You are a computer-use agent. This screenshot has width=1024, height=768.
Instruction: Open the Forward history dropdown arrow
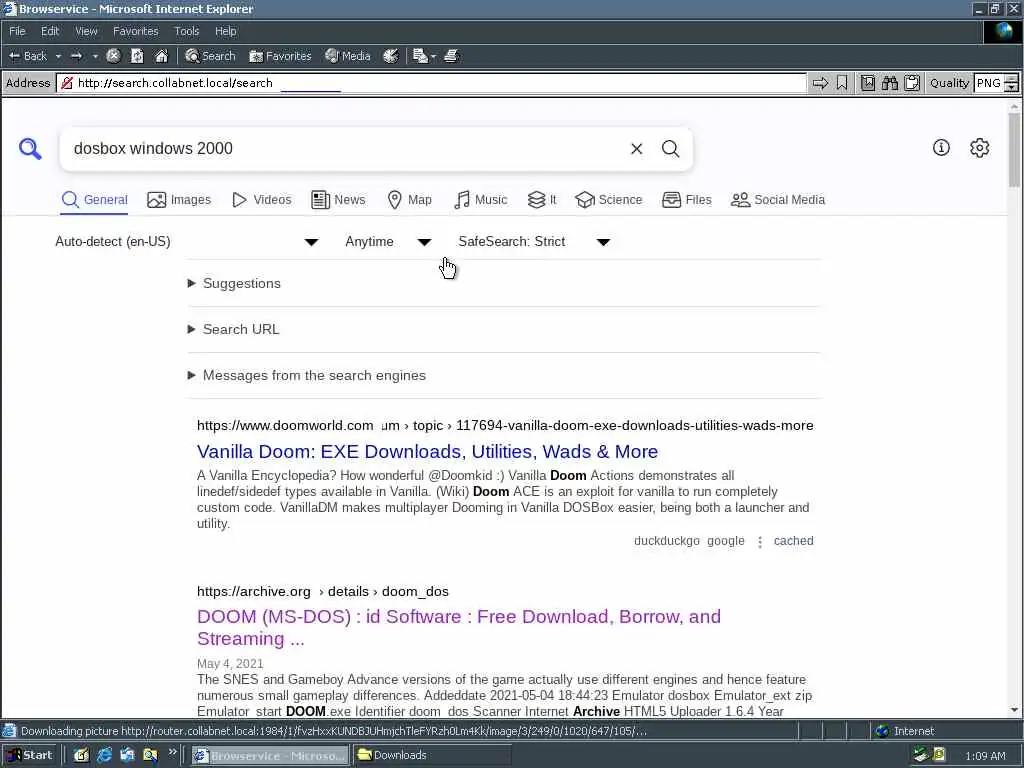(95, 56)
